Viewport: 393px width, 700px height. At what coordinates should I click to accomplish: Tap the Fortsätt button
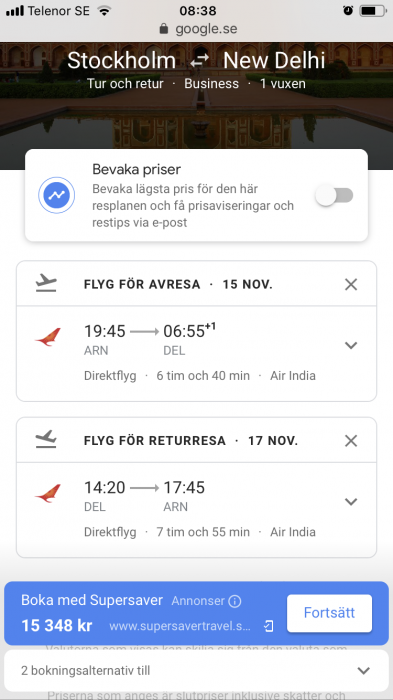coord(329,613)
